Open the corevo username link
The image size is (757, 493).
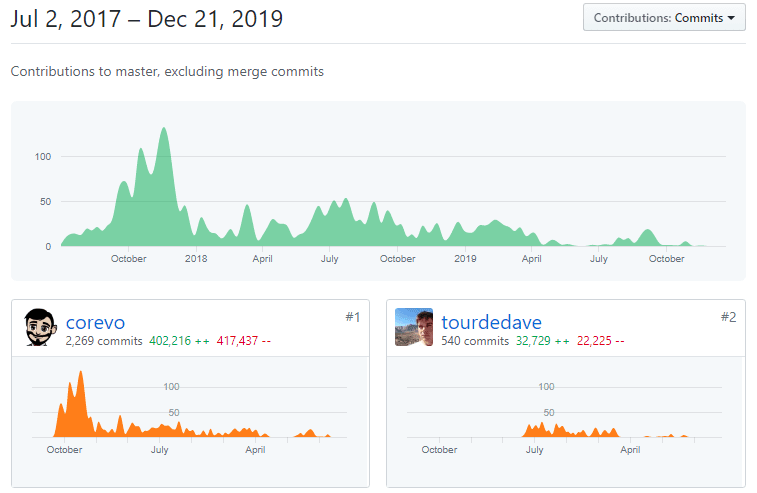coord(96,322)
